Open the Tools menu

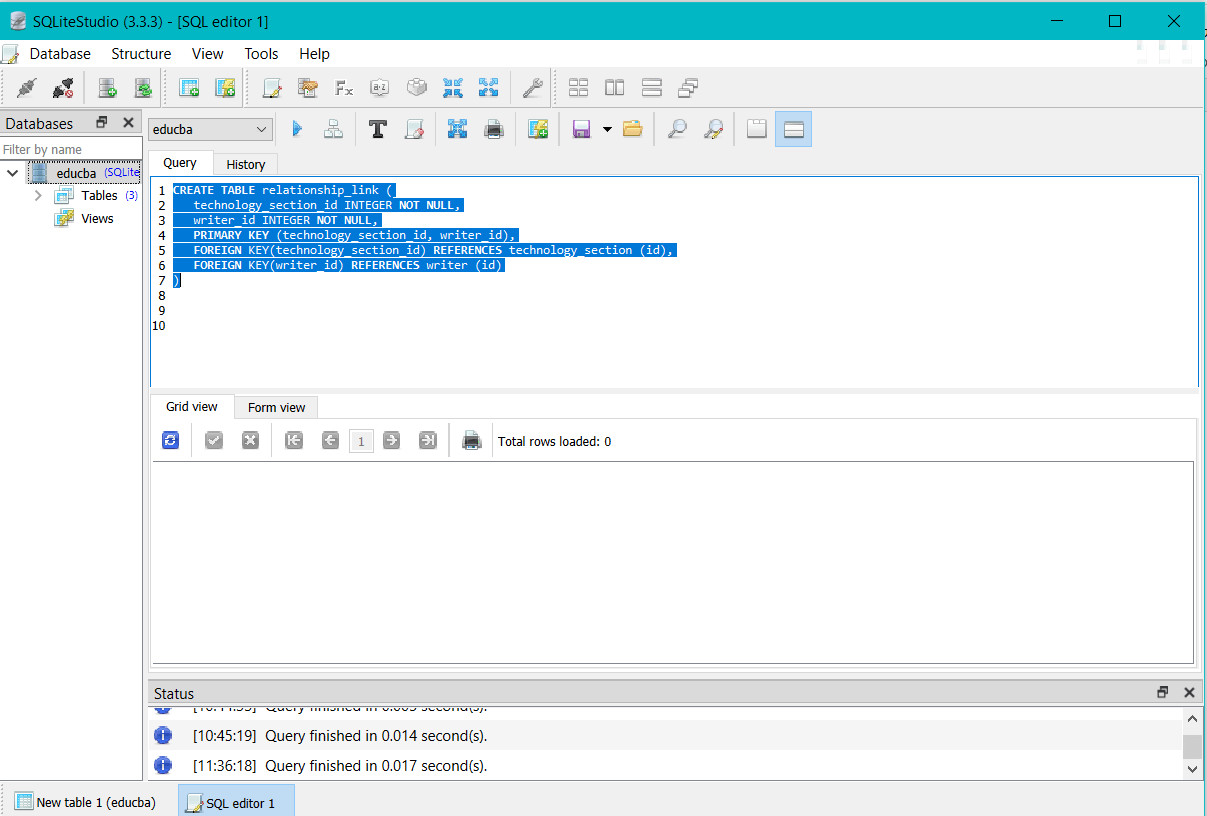point(261,53)
